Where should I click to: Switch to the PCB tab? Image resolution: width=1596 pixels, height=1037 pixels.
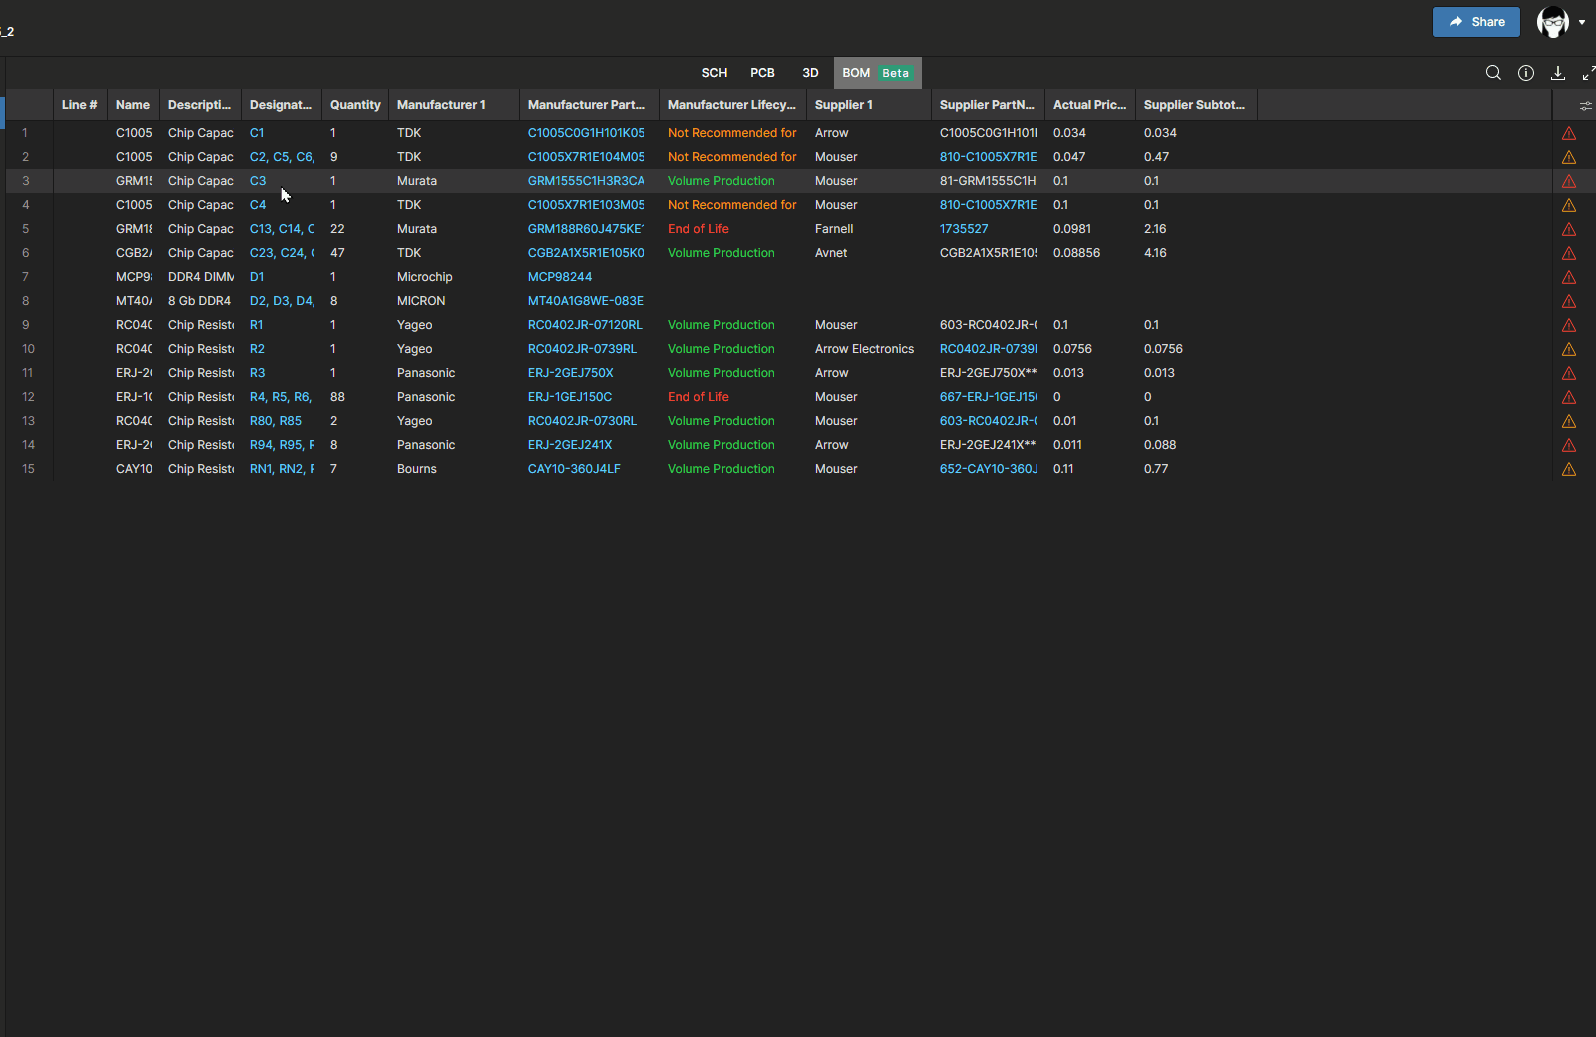pos(762,73)
